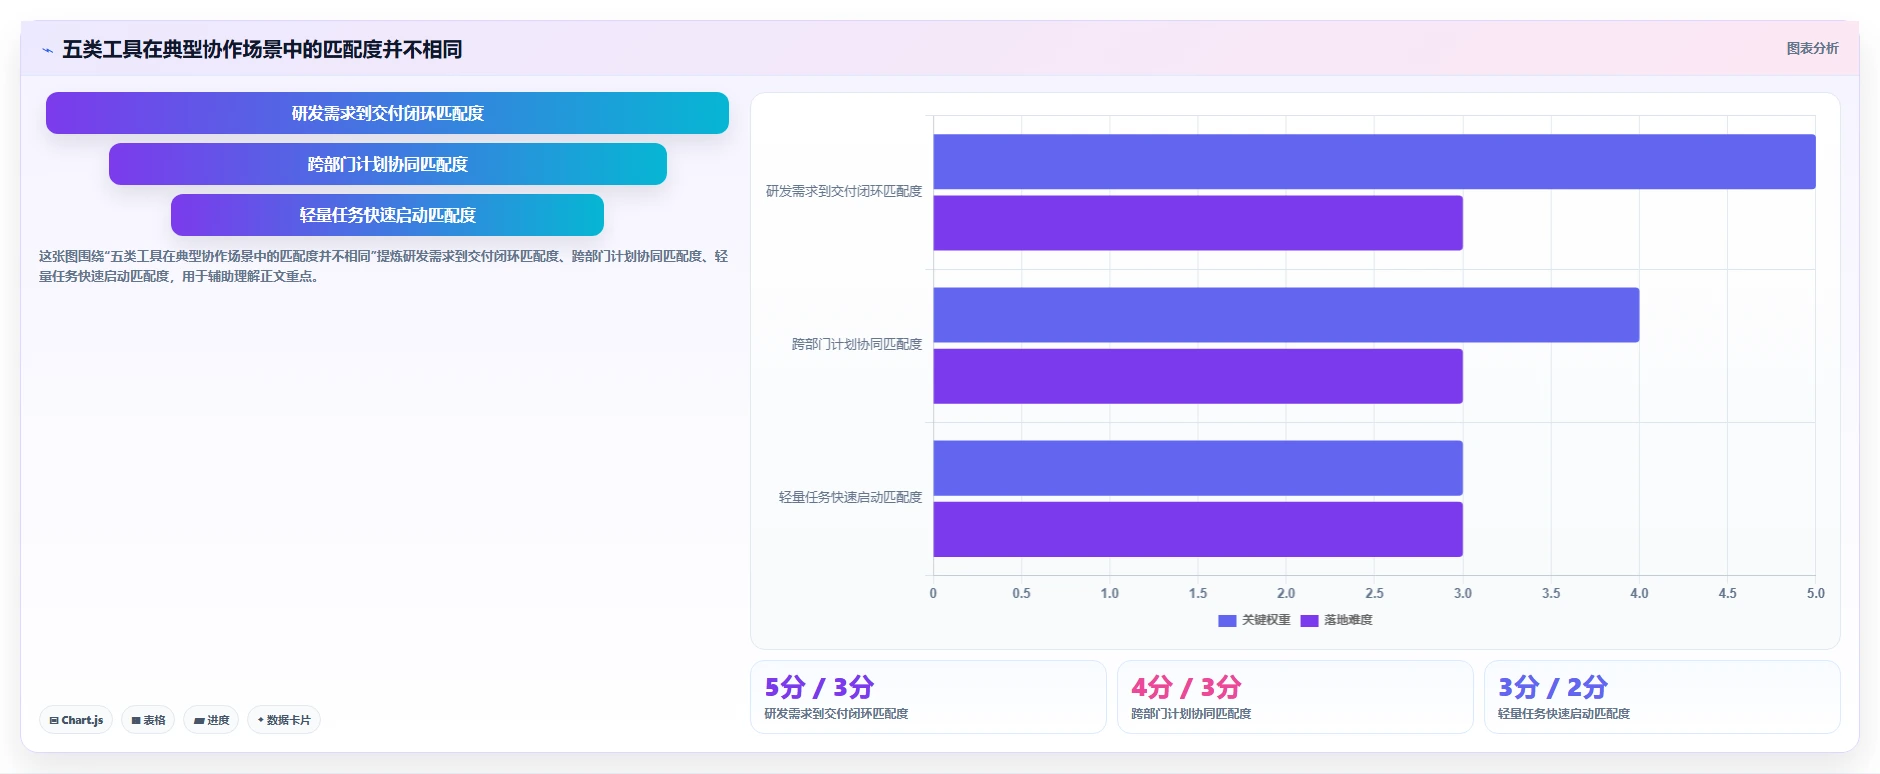Click the 关键权重 legend label text
The image size is (1880, 774).
(1266, 620)
